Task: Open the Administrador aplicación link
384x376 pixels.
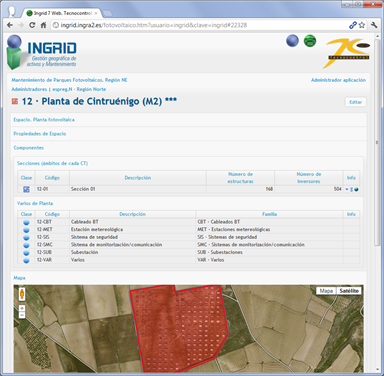Action: [x=338, y=80]
